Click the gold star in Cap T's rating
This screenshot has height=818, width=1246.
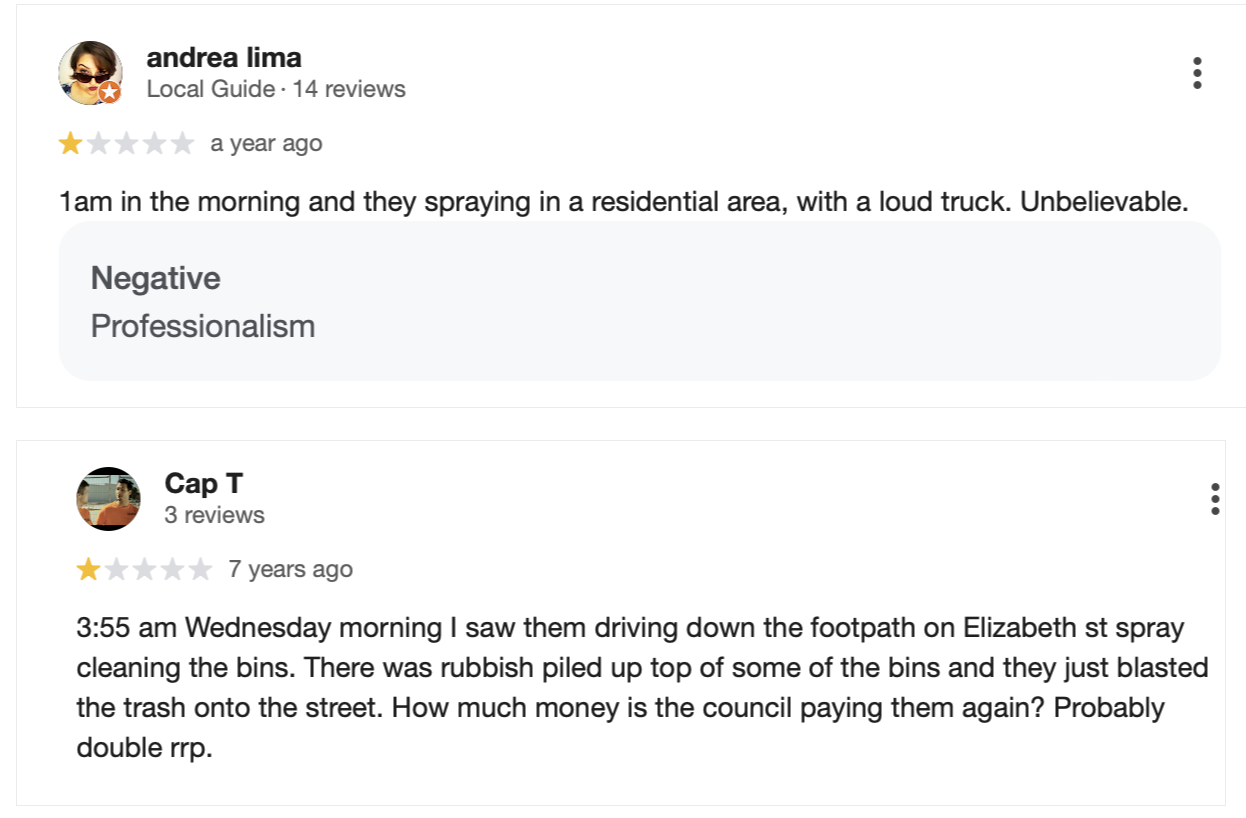pyautogui.click(x=88, y=570)
